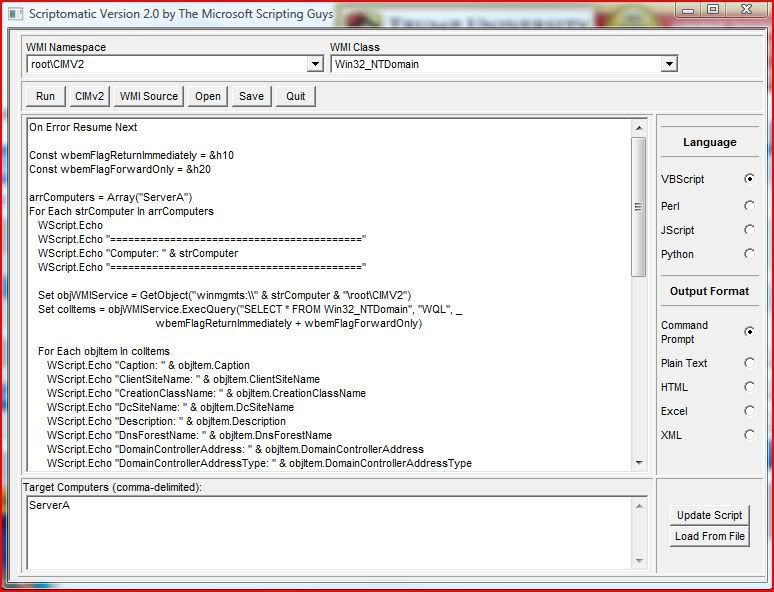Click the script pane scrollbar thumb
774x592 pixels.
coord(639,207)
